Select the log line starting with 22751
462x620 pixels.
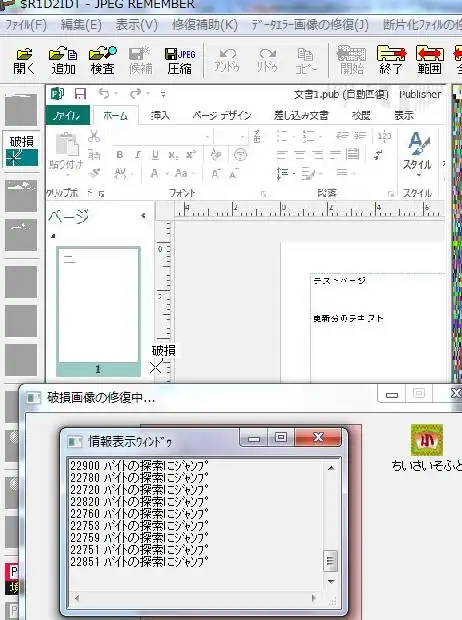coord(139,550)
